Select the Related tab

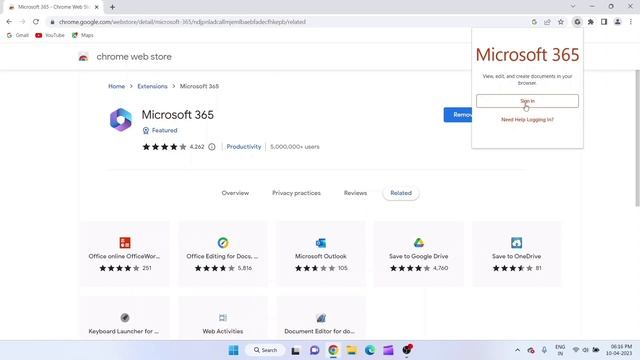tap(401, 193)
